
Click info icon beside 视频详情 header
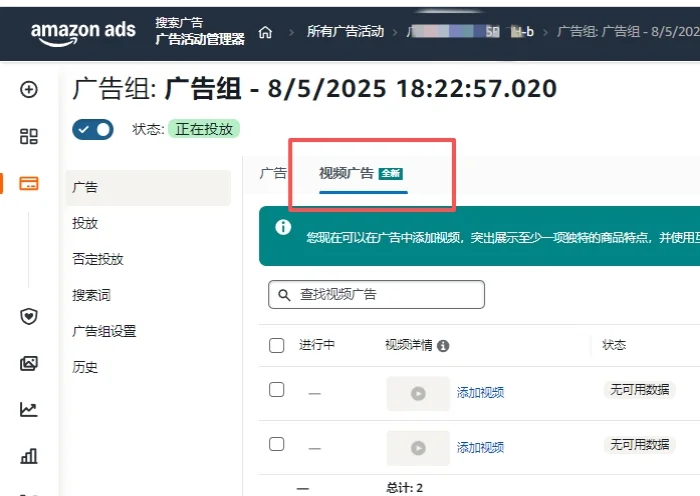[443, 346]
